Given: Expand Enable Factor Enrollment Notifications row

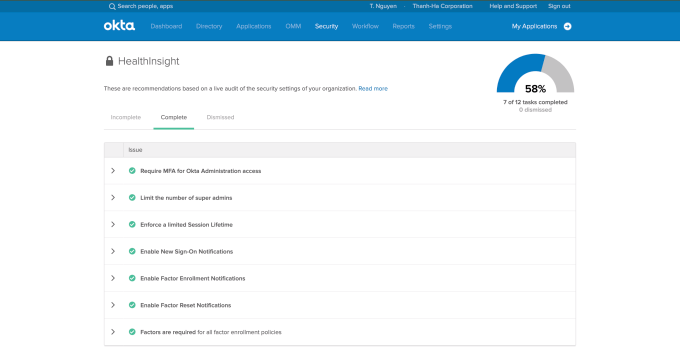Looking at the screenshot, I should point(113,279).
